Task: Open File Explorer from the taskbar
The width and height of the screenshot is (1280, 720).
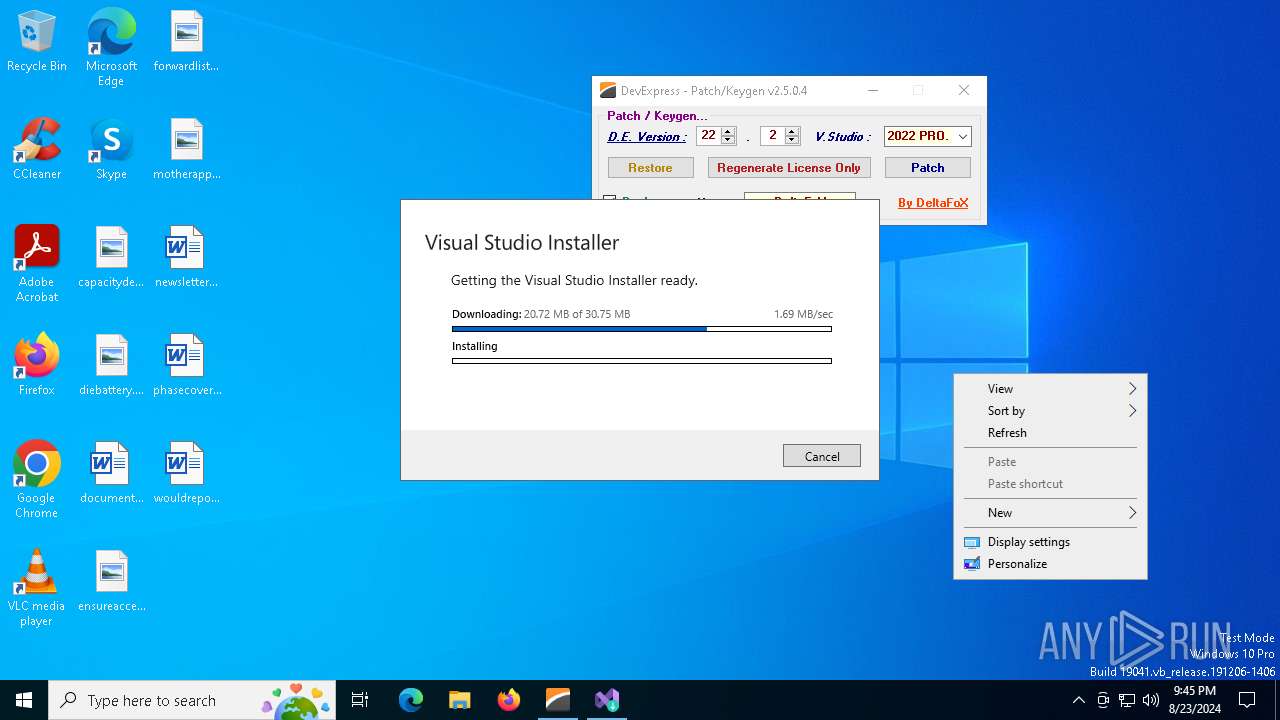Action: coord(459,700)
